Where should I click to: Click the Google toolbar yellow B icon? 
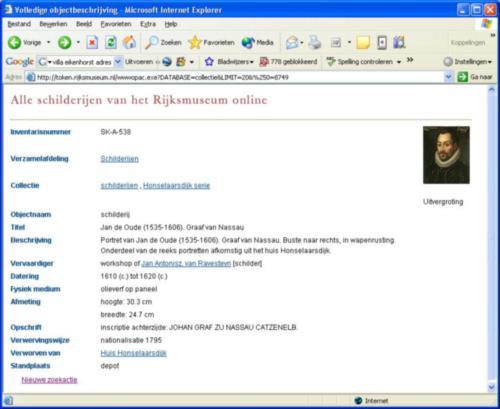[181, 62]
